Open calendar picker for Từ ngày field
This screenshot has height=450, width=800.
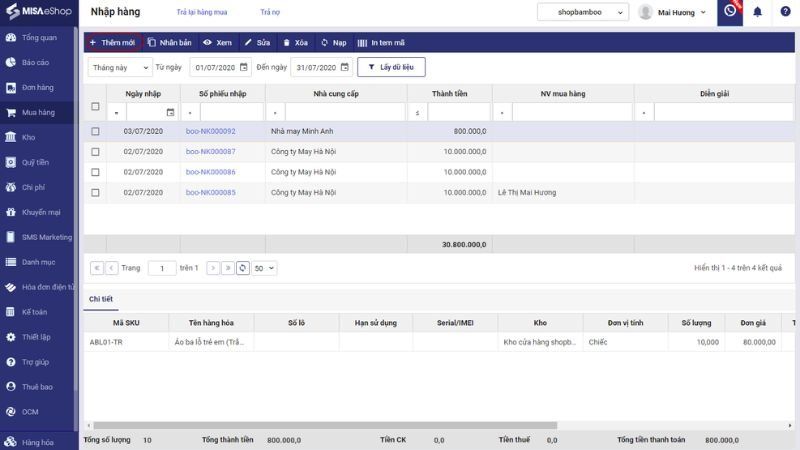coord(243,67)
